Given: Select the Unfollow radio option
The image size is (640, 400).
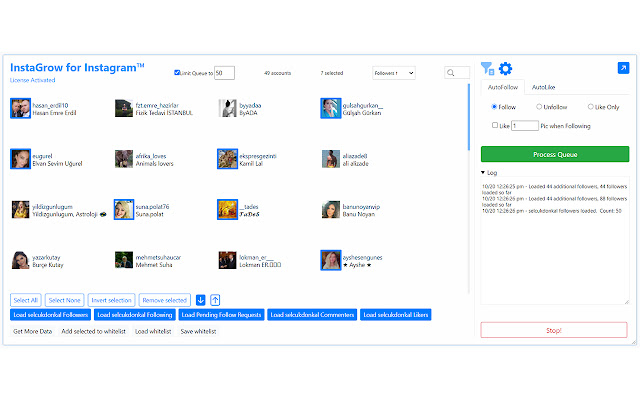Looking at the screenshot, I should coord(540,106).
